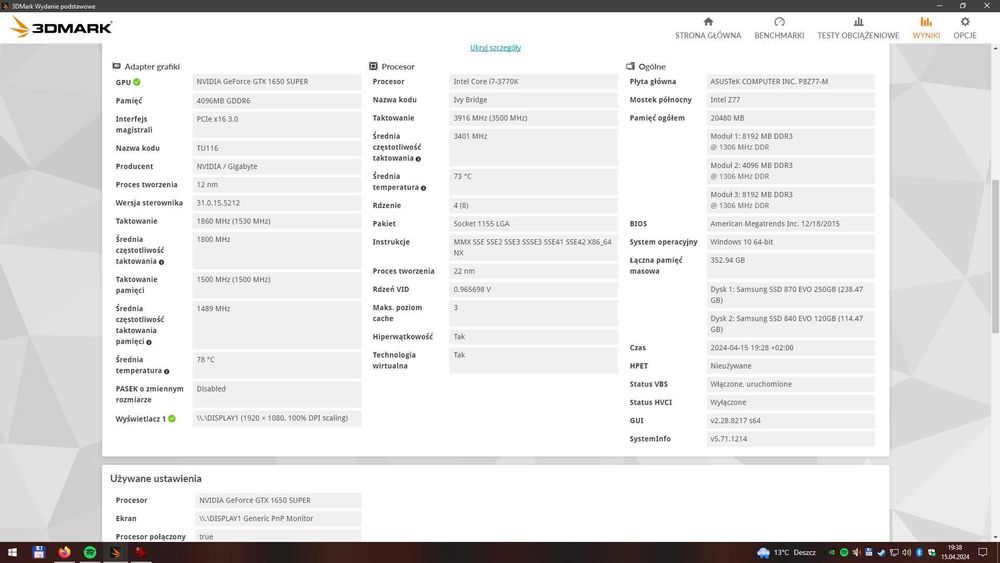Screen dimensions: 1000x563
Task: Open the notification center
Action: click(x=983, y=552)
